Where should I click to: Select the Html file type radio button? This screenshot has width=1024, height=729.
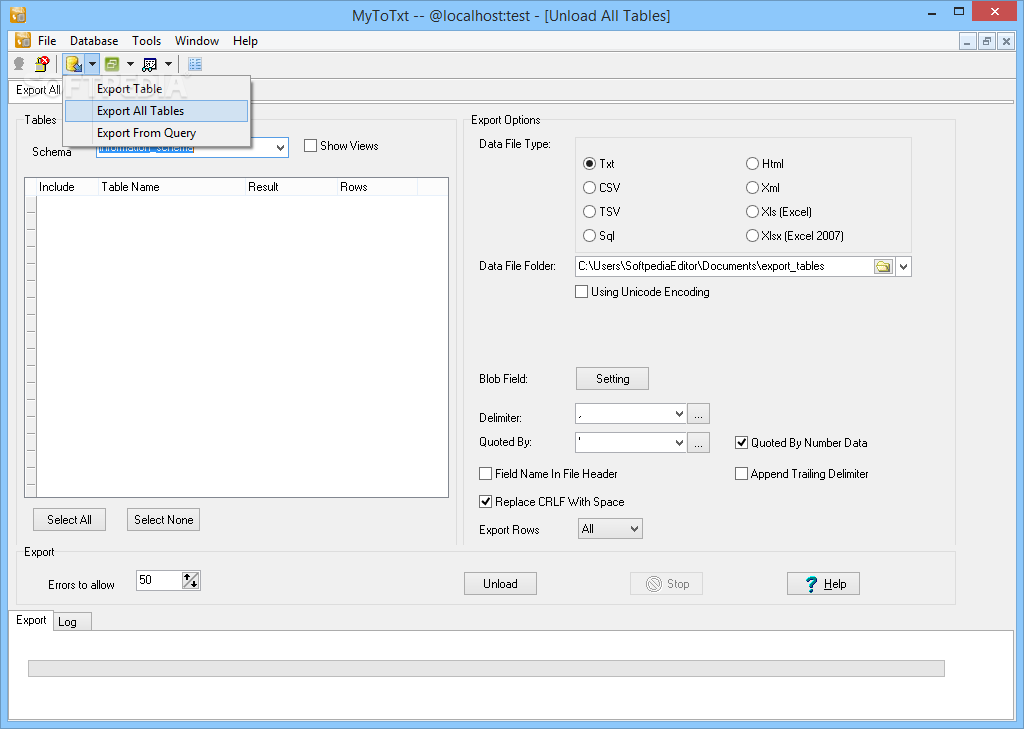click(752, 163)
